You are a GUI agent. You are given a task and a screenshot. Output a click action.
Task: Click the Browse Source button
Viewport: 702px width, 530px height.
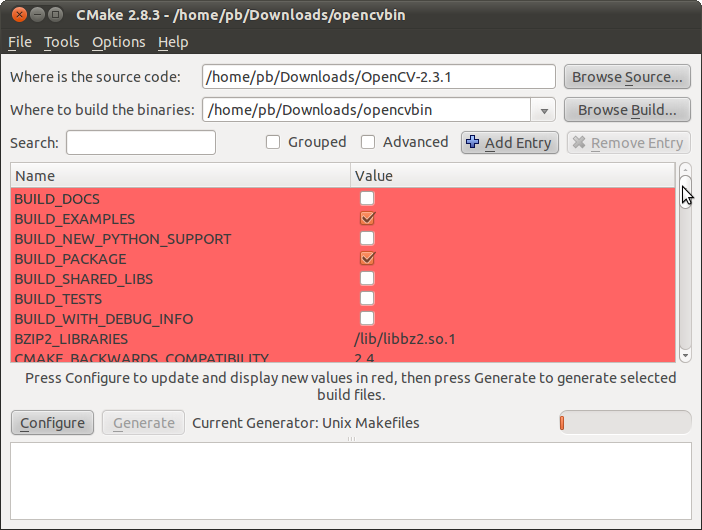[627, 77]
